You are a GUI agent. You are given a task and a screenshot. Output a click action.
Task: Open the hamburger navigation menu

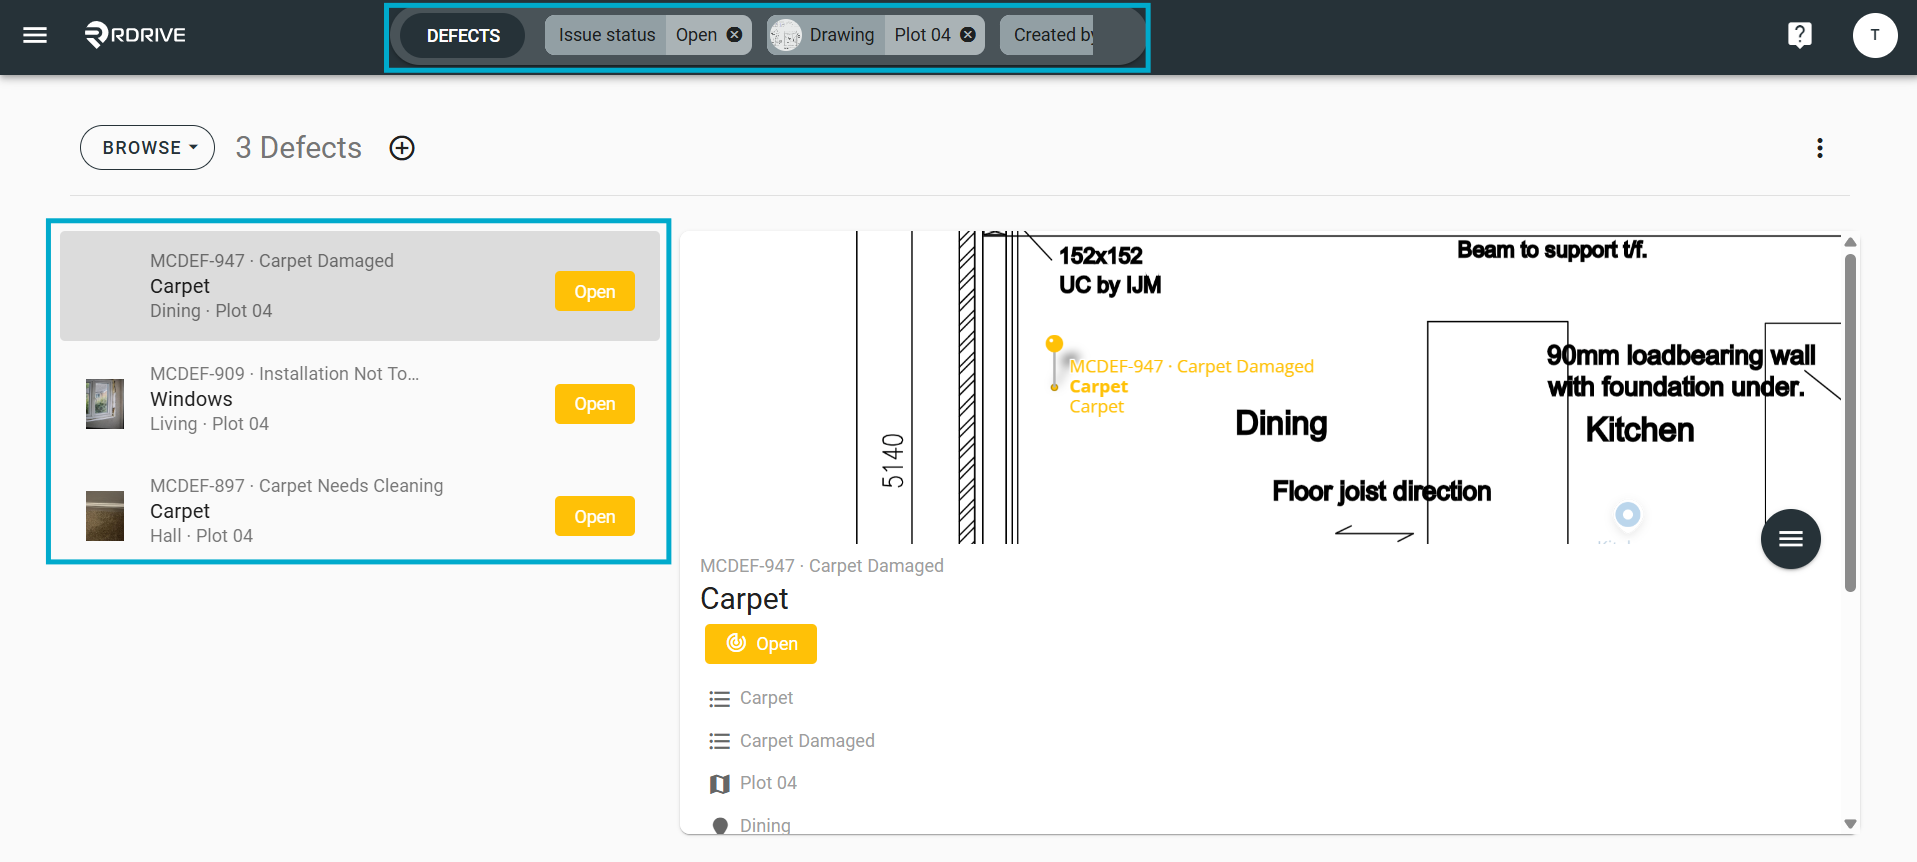[35, 35]
